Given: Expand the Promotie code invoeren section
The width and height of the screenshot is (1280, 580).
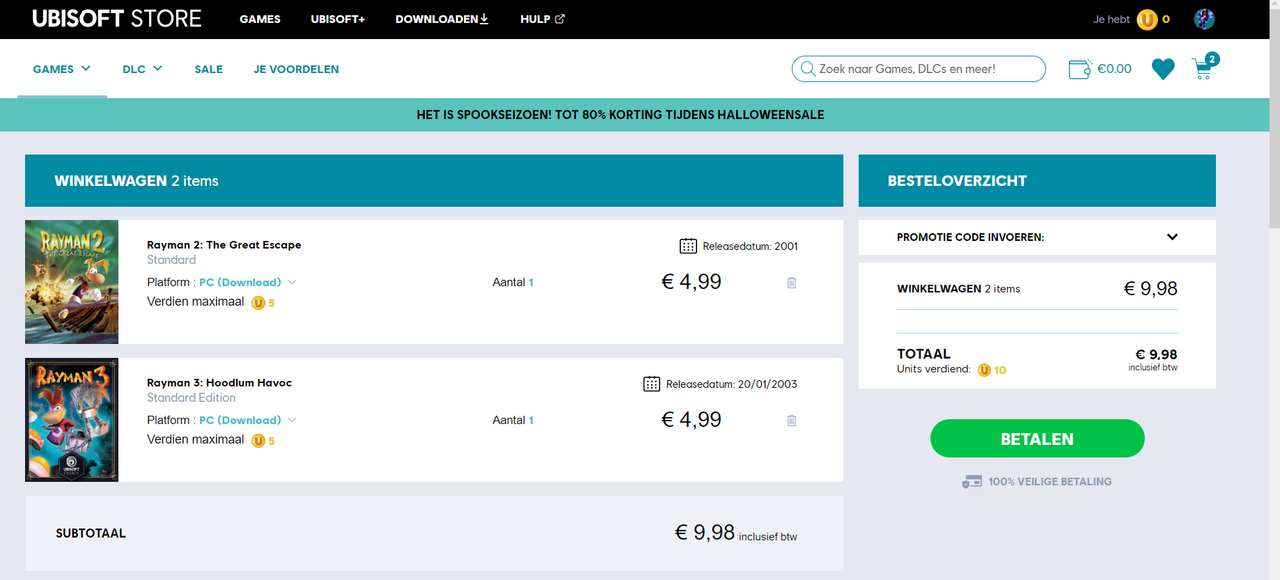Looking at the screenshot, I should [1037, 237].
